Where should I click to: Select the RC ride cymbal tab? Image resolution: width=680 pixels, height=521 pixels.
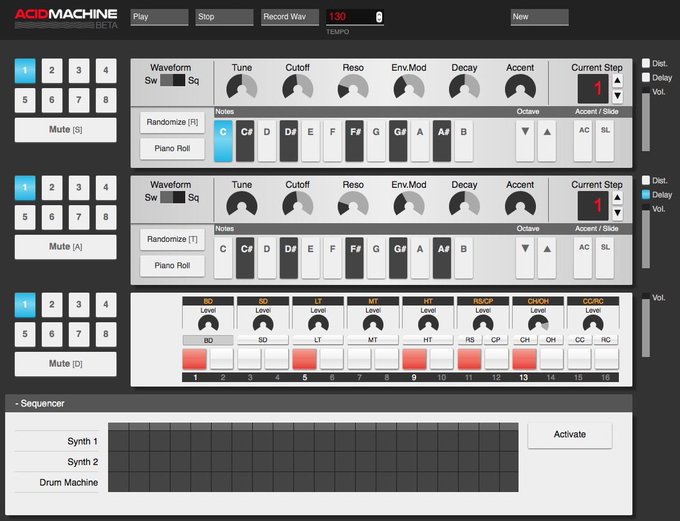click(x=606, y=340)
